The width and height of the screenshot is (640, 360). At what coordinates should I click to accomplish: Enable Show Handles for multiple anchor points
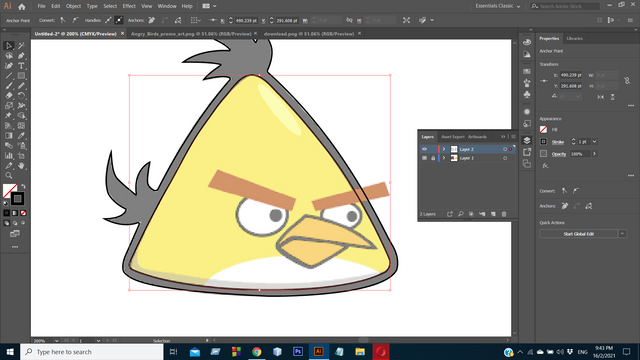[109, 20]
